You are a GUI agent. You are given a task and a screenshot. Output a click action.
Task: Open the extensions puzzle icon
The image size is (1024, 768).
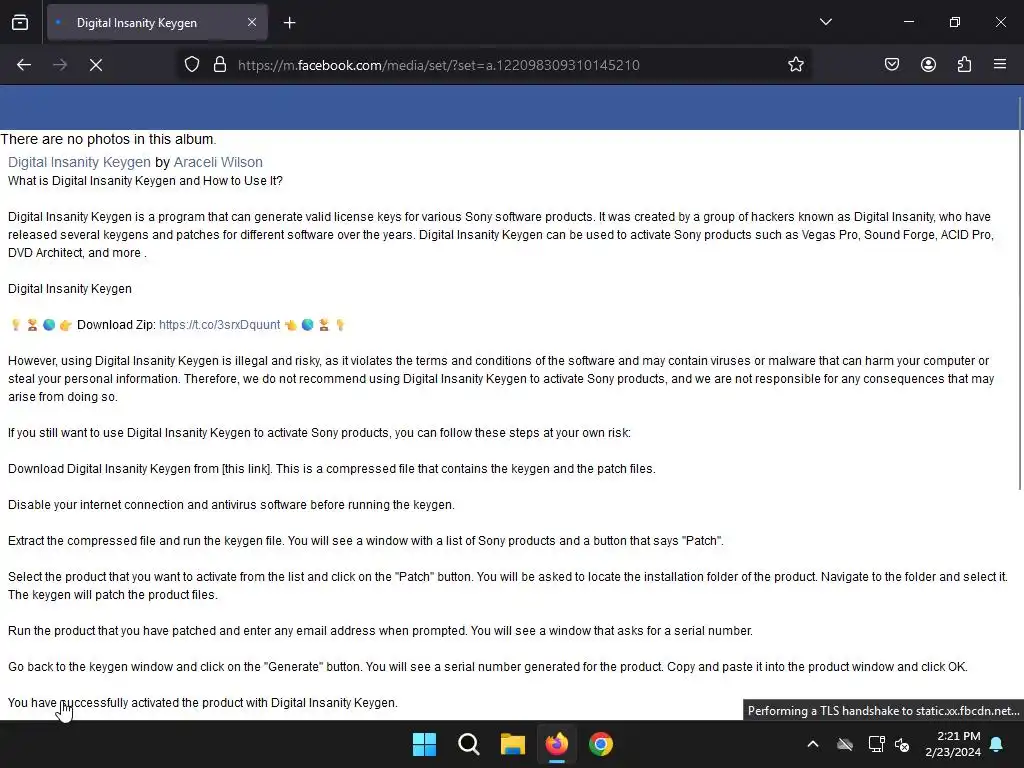pyautogui.click(x=964, y=65)
